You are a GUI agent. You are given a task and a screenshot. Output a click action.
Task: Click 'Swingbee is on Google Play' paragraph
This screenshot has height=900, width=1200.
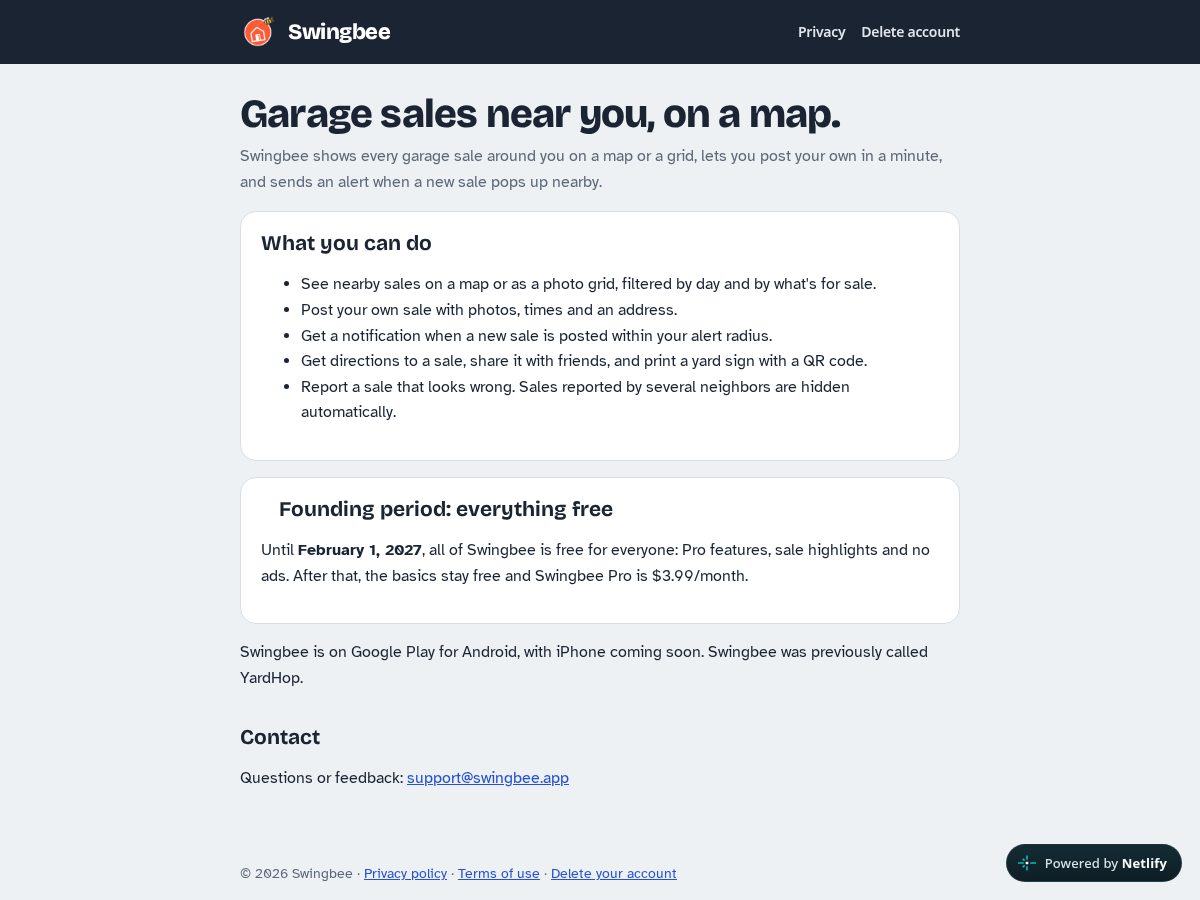pyautogui.click(x=584, y=664)
